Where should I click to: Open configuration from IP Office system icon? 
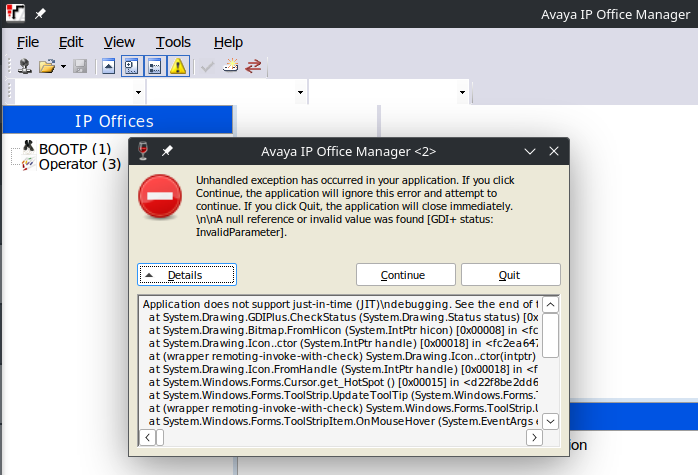coord(25,66)
